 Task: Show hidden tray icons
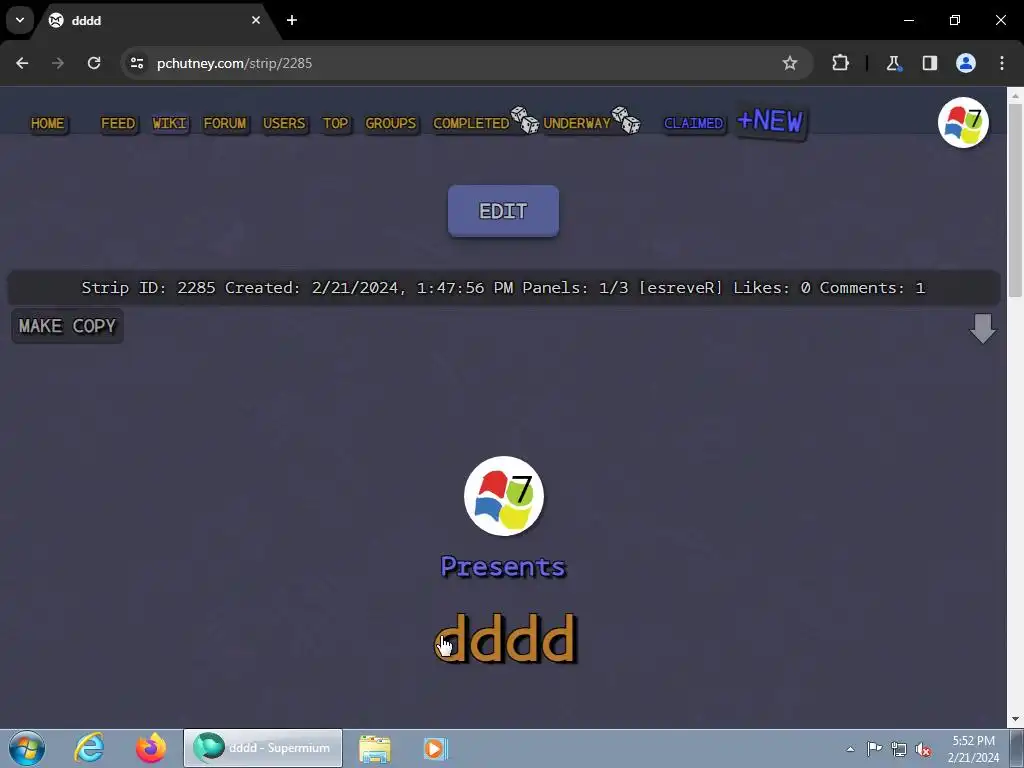(x=850, y=749)
